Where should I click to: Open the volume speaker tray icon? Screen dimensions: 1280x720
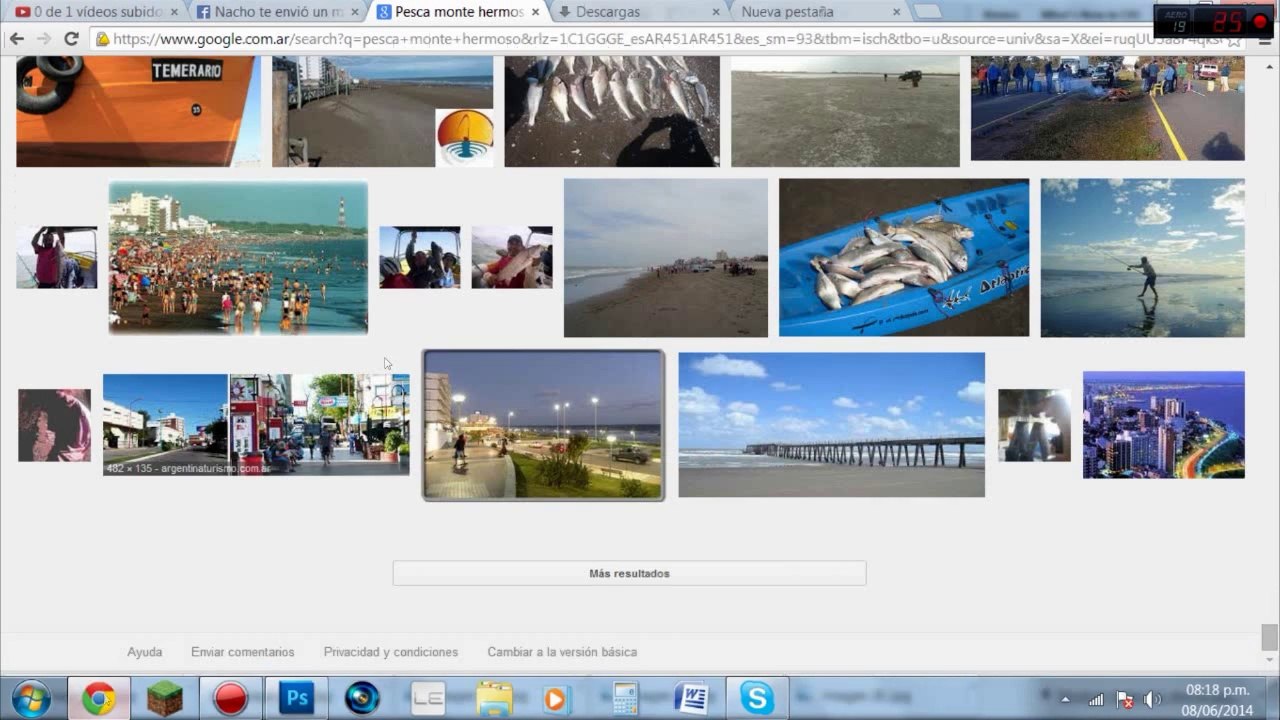tap(1152, 700)
